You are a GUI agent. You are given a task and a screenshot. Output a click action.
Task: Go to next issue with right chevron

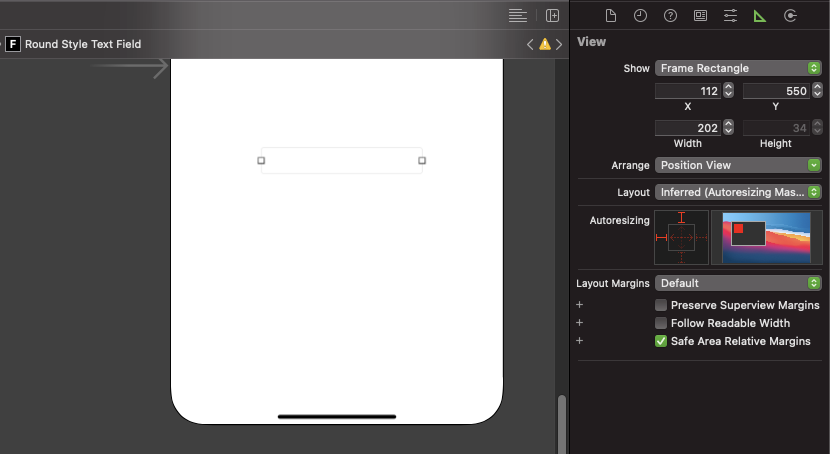tap(559, 44)
